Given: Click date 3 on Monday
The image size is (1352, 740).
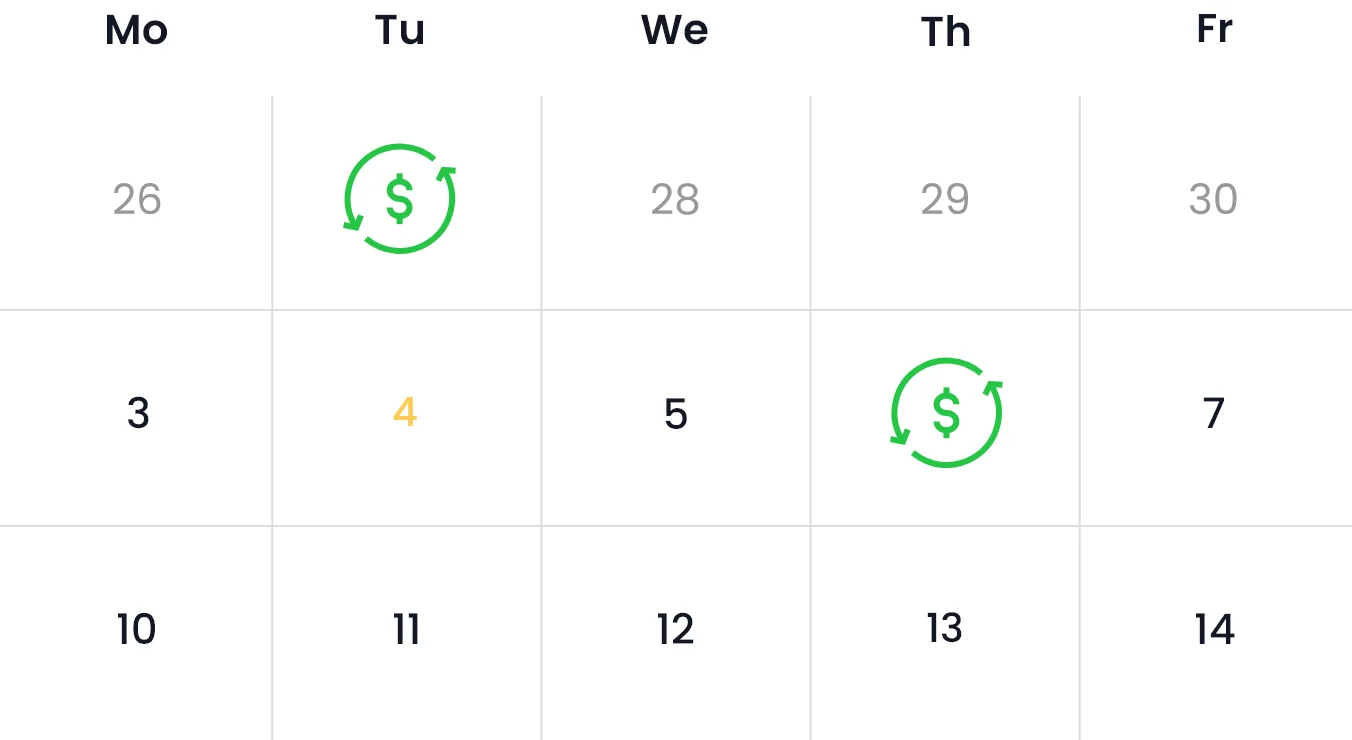Looking at the screenshot, I should pyautogui.click(x=138, y=413).
